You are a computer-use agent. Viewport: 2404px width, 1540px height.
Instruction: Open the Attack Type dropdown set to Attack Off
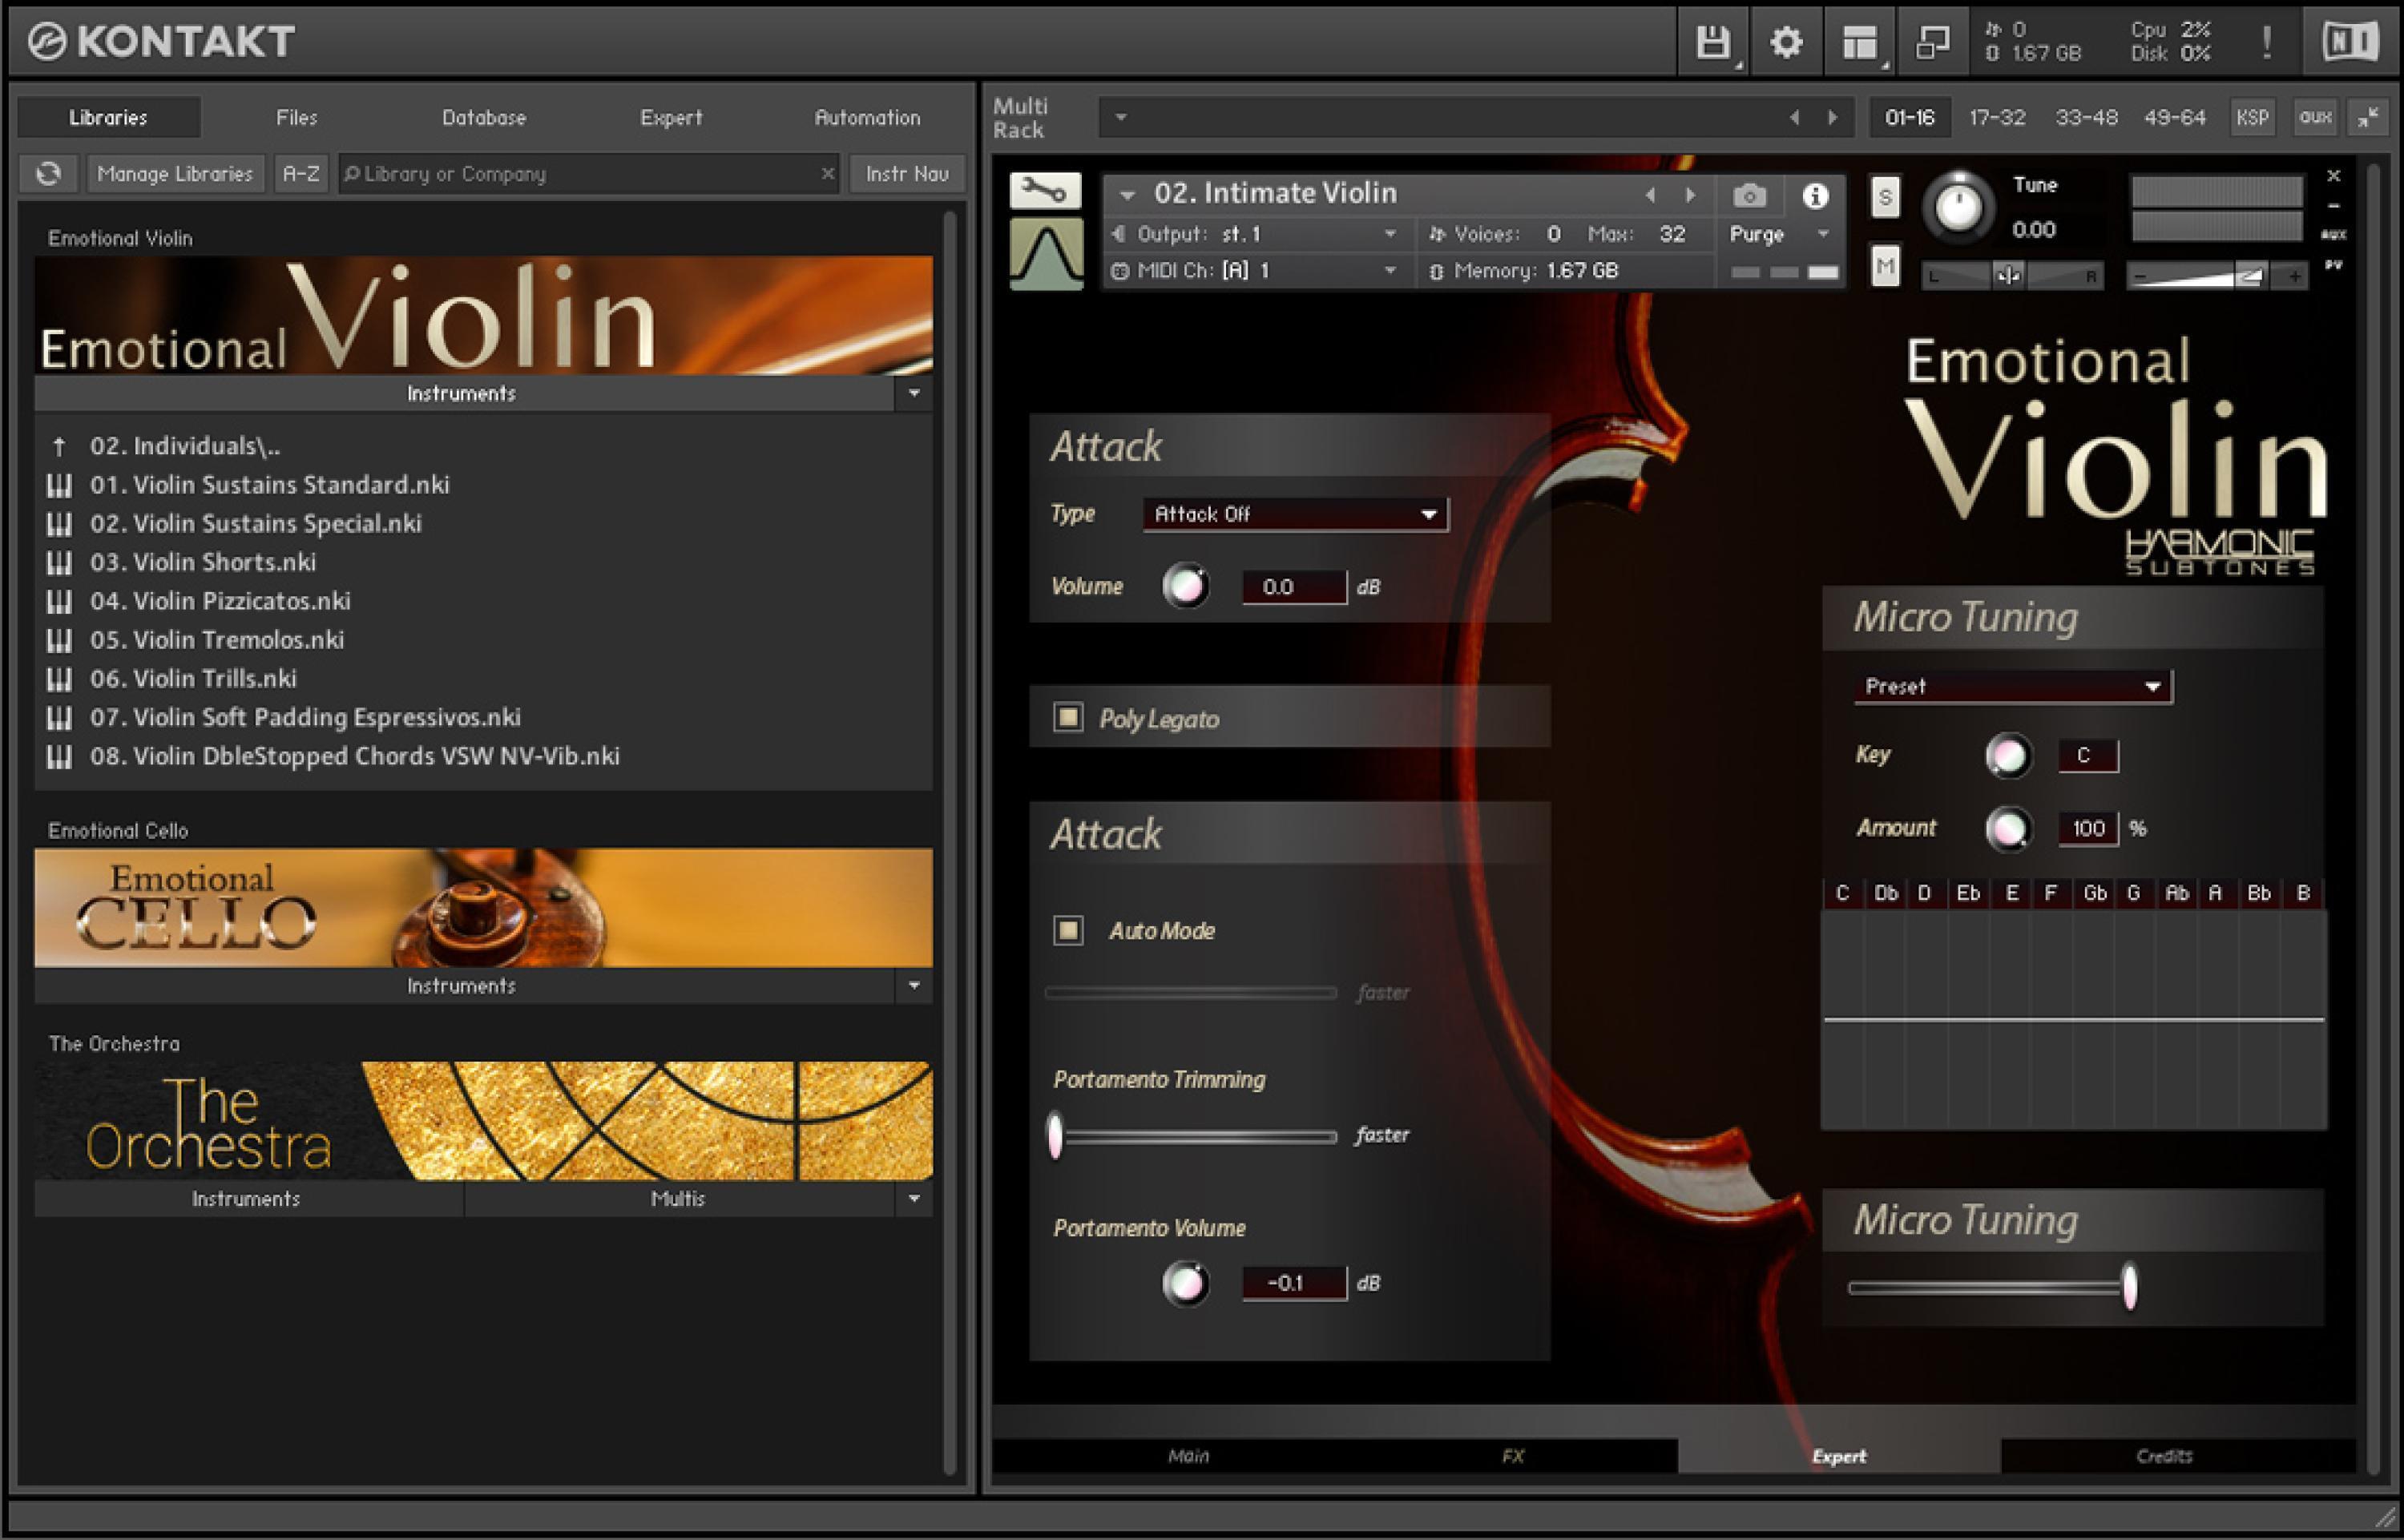point(1295,513)
